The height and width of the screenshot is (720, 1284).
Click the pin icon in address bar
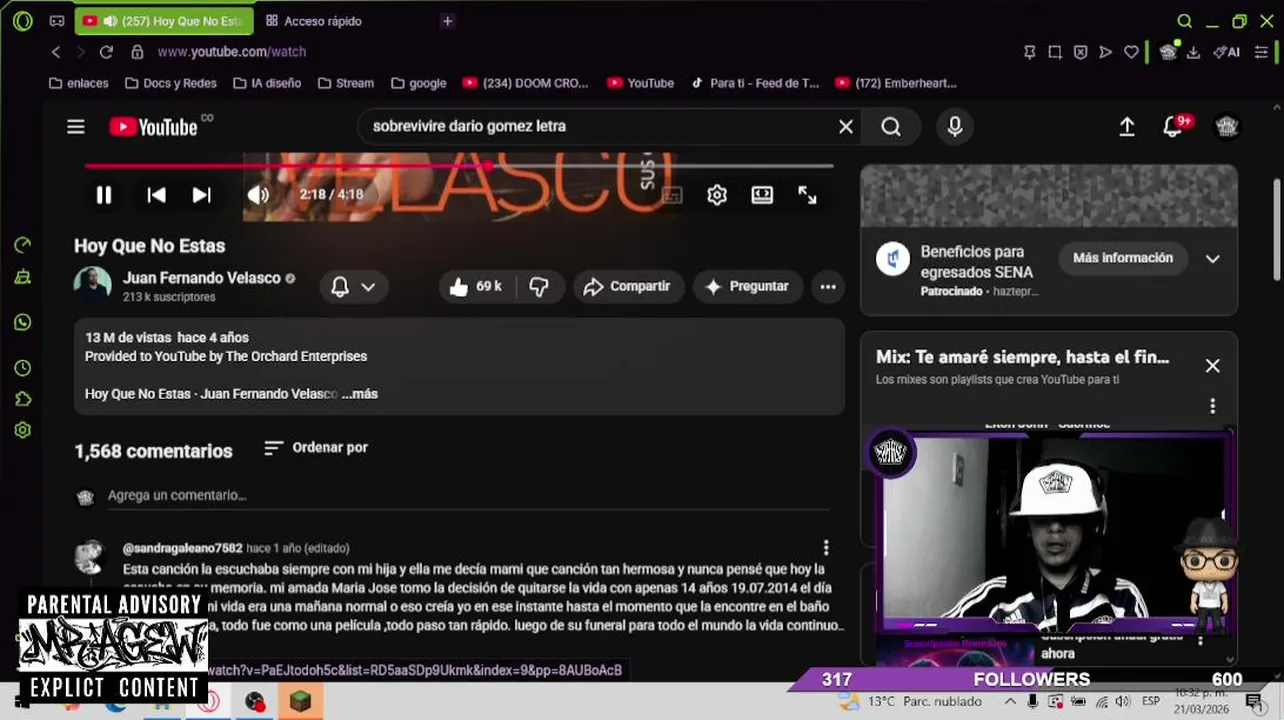coord(1030,52)
